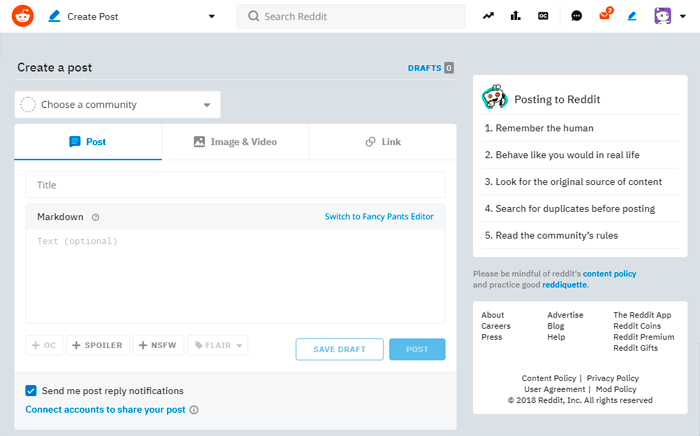Open the Advertise footer link

click(x=565, y=315)
